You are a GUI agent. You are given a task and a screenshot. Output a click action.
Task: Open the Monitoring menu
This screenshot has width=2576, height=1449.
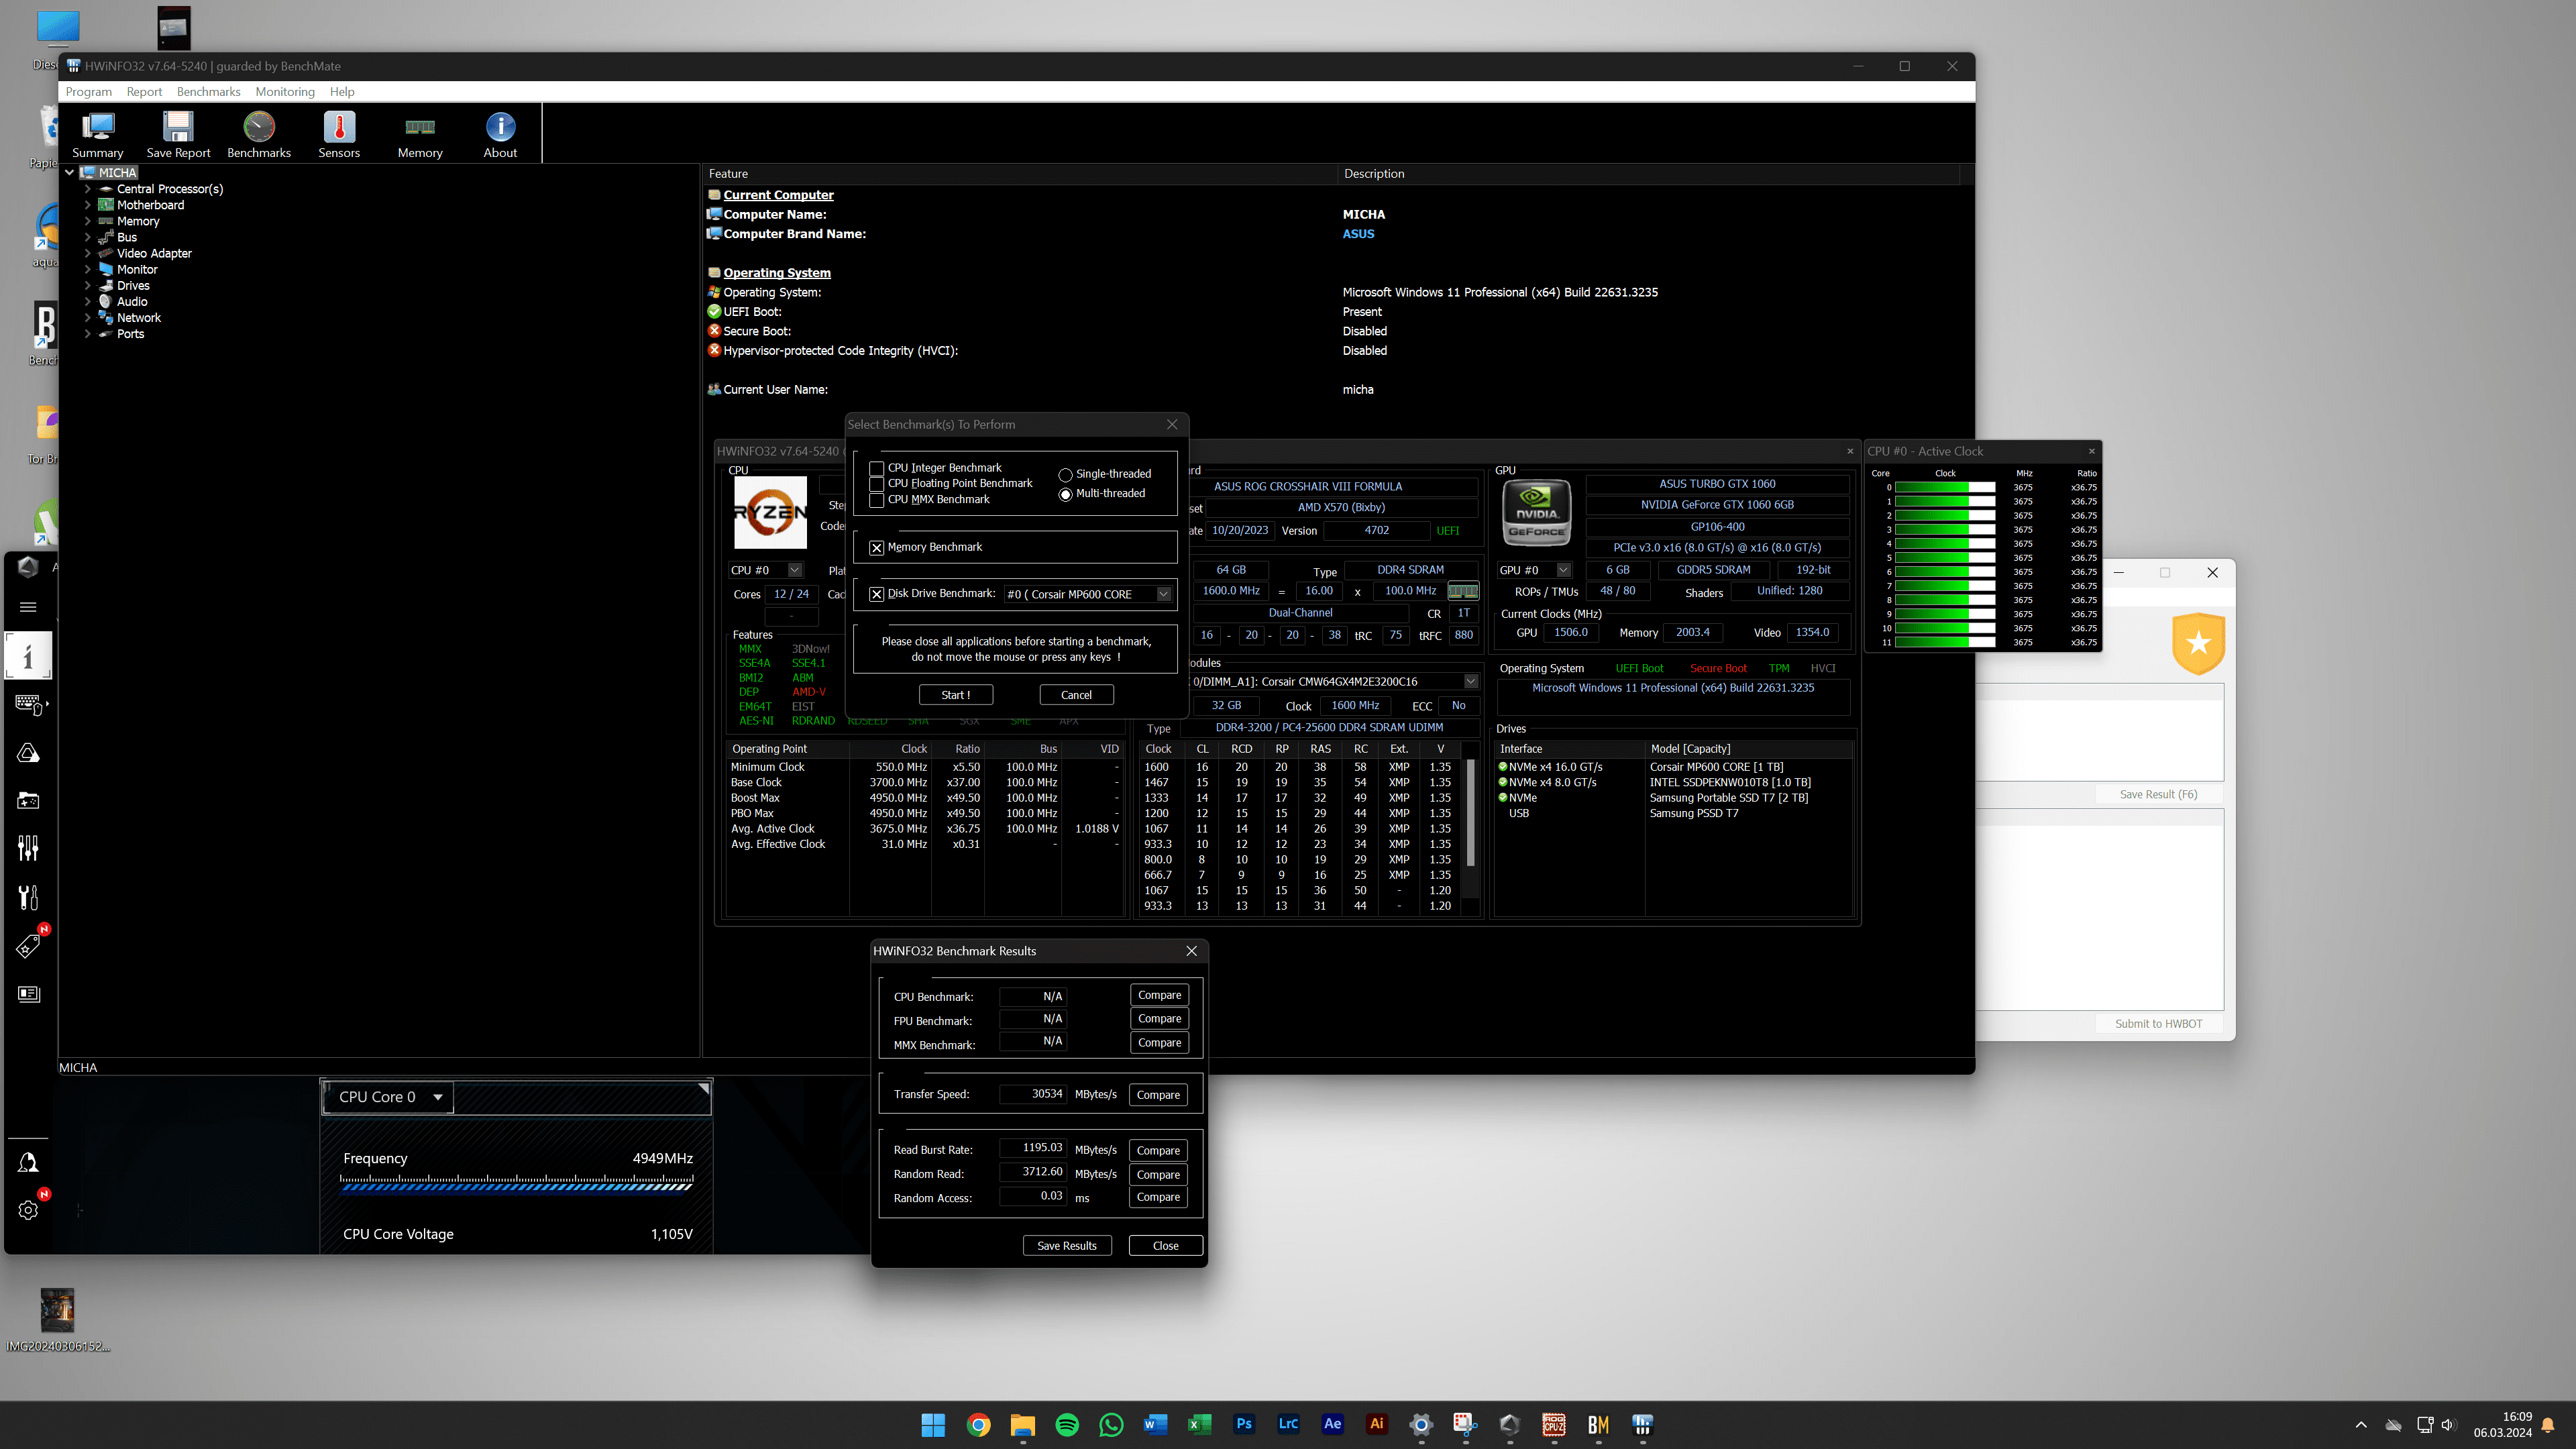pyautogui.click(x=285, y=92)
